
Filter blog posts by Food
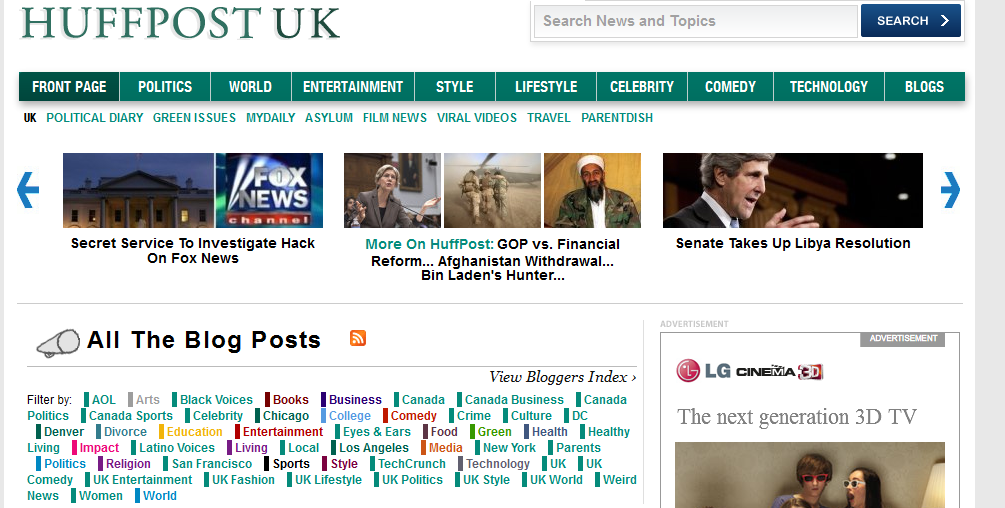point(444,432)
